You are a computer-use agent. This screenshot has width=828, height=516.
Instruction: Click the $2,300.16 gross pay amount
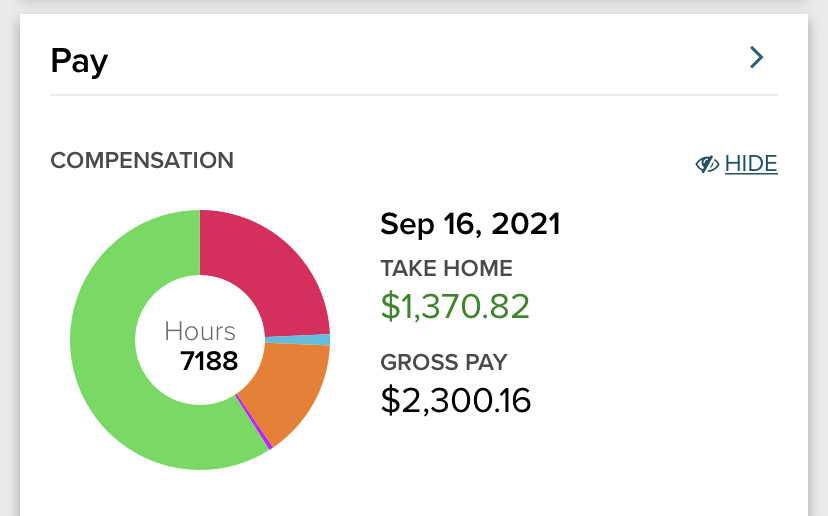tap(456, 400)
